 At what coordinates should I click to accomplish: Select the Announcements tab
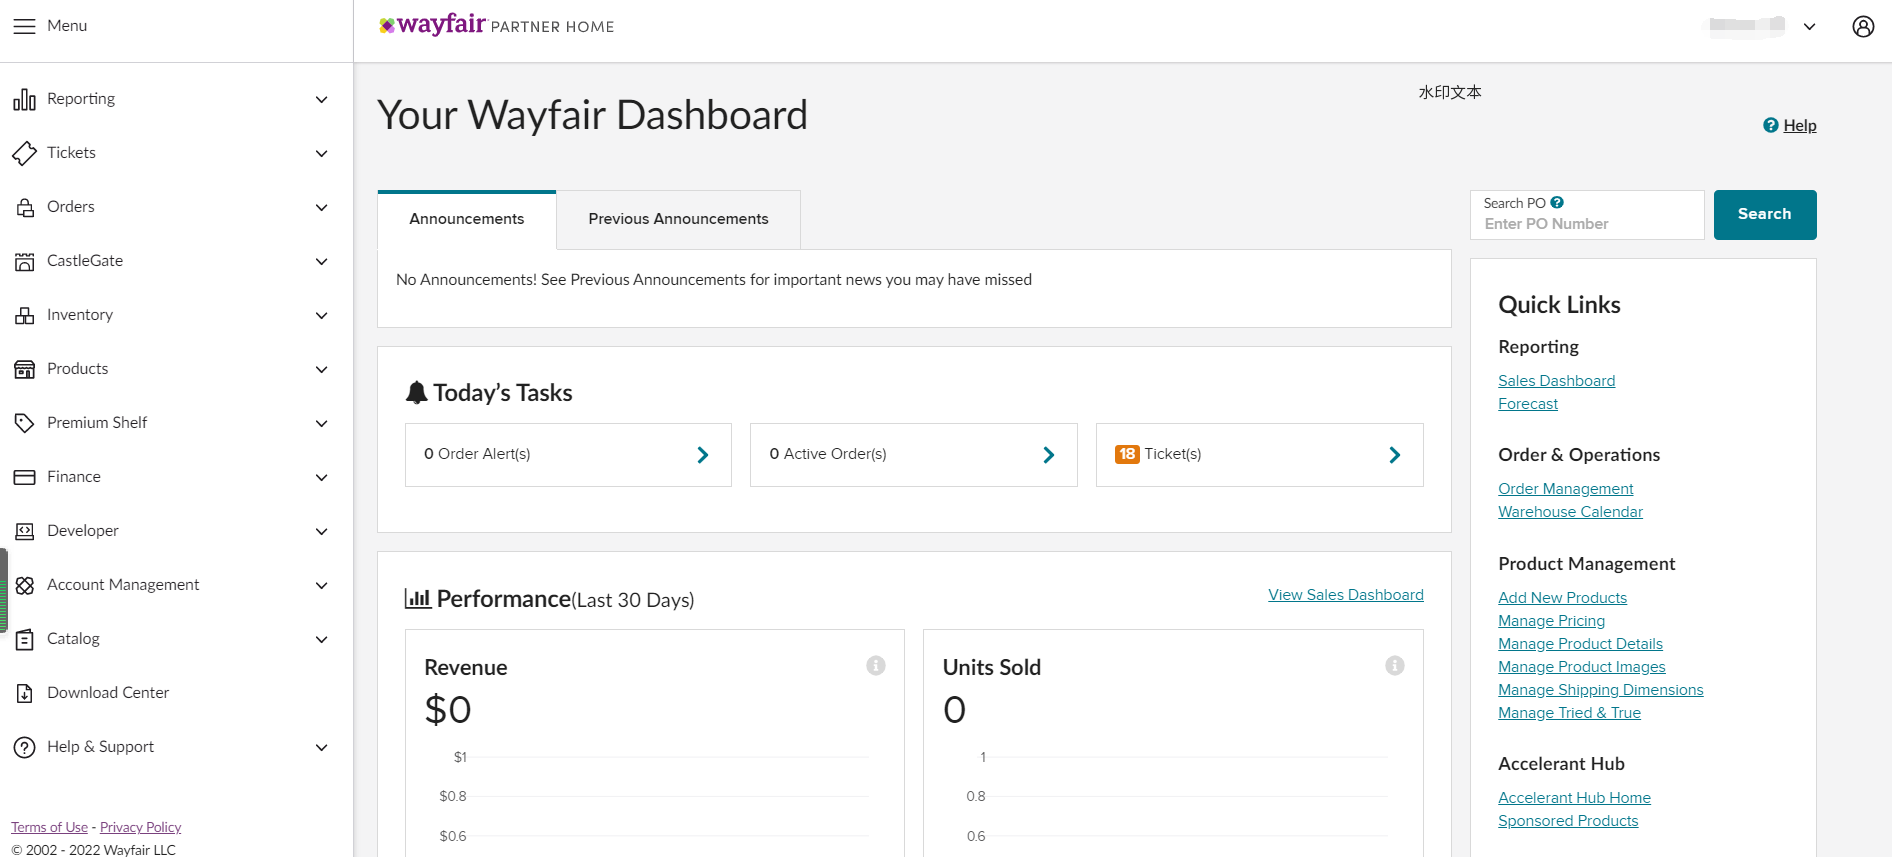pos(466,219)
